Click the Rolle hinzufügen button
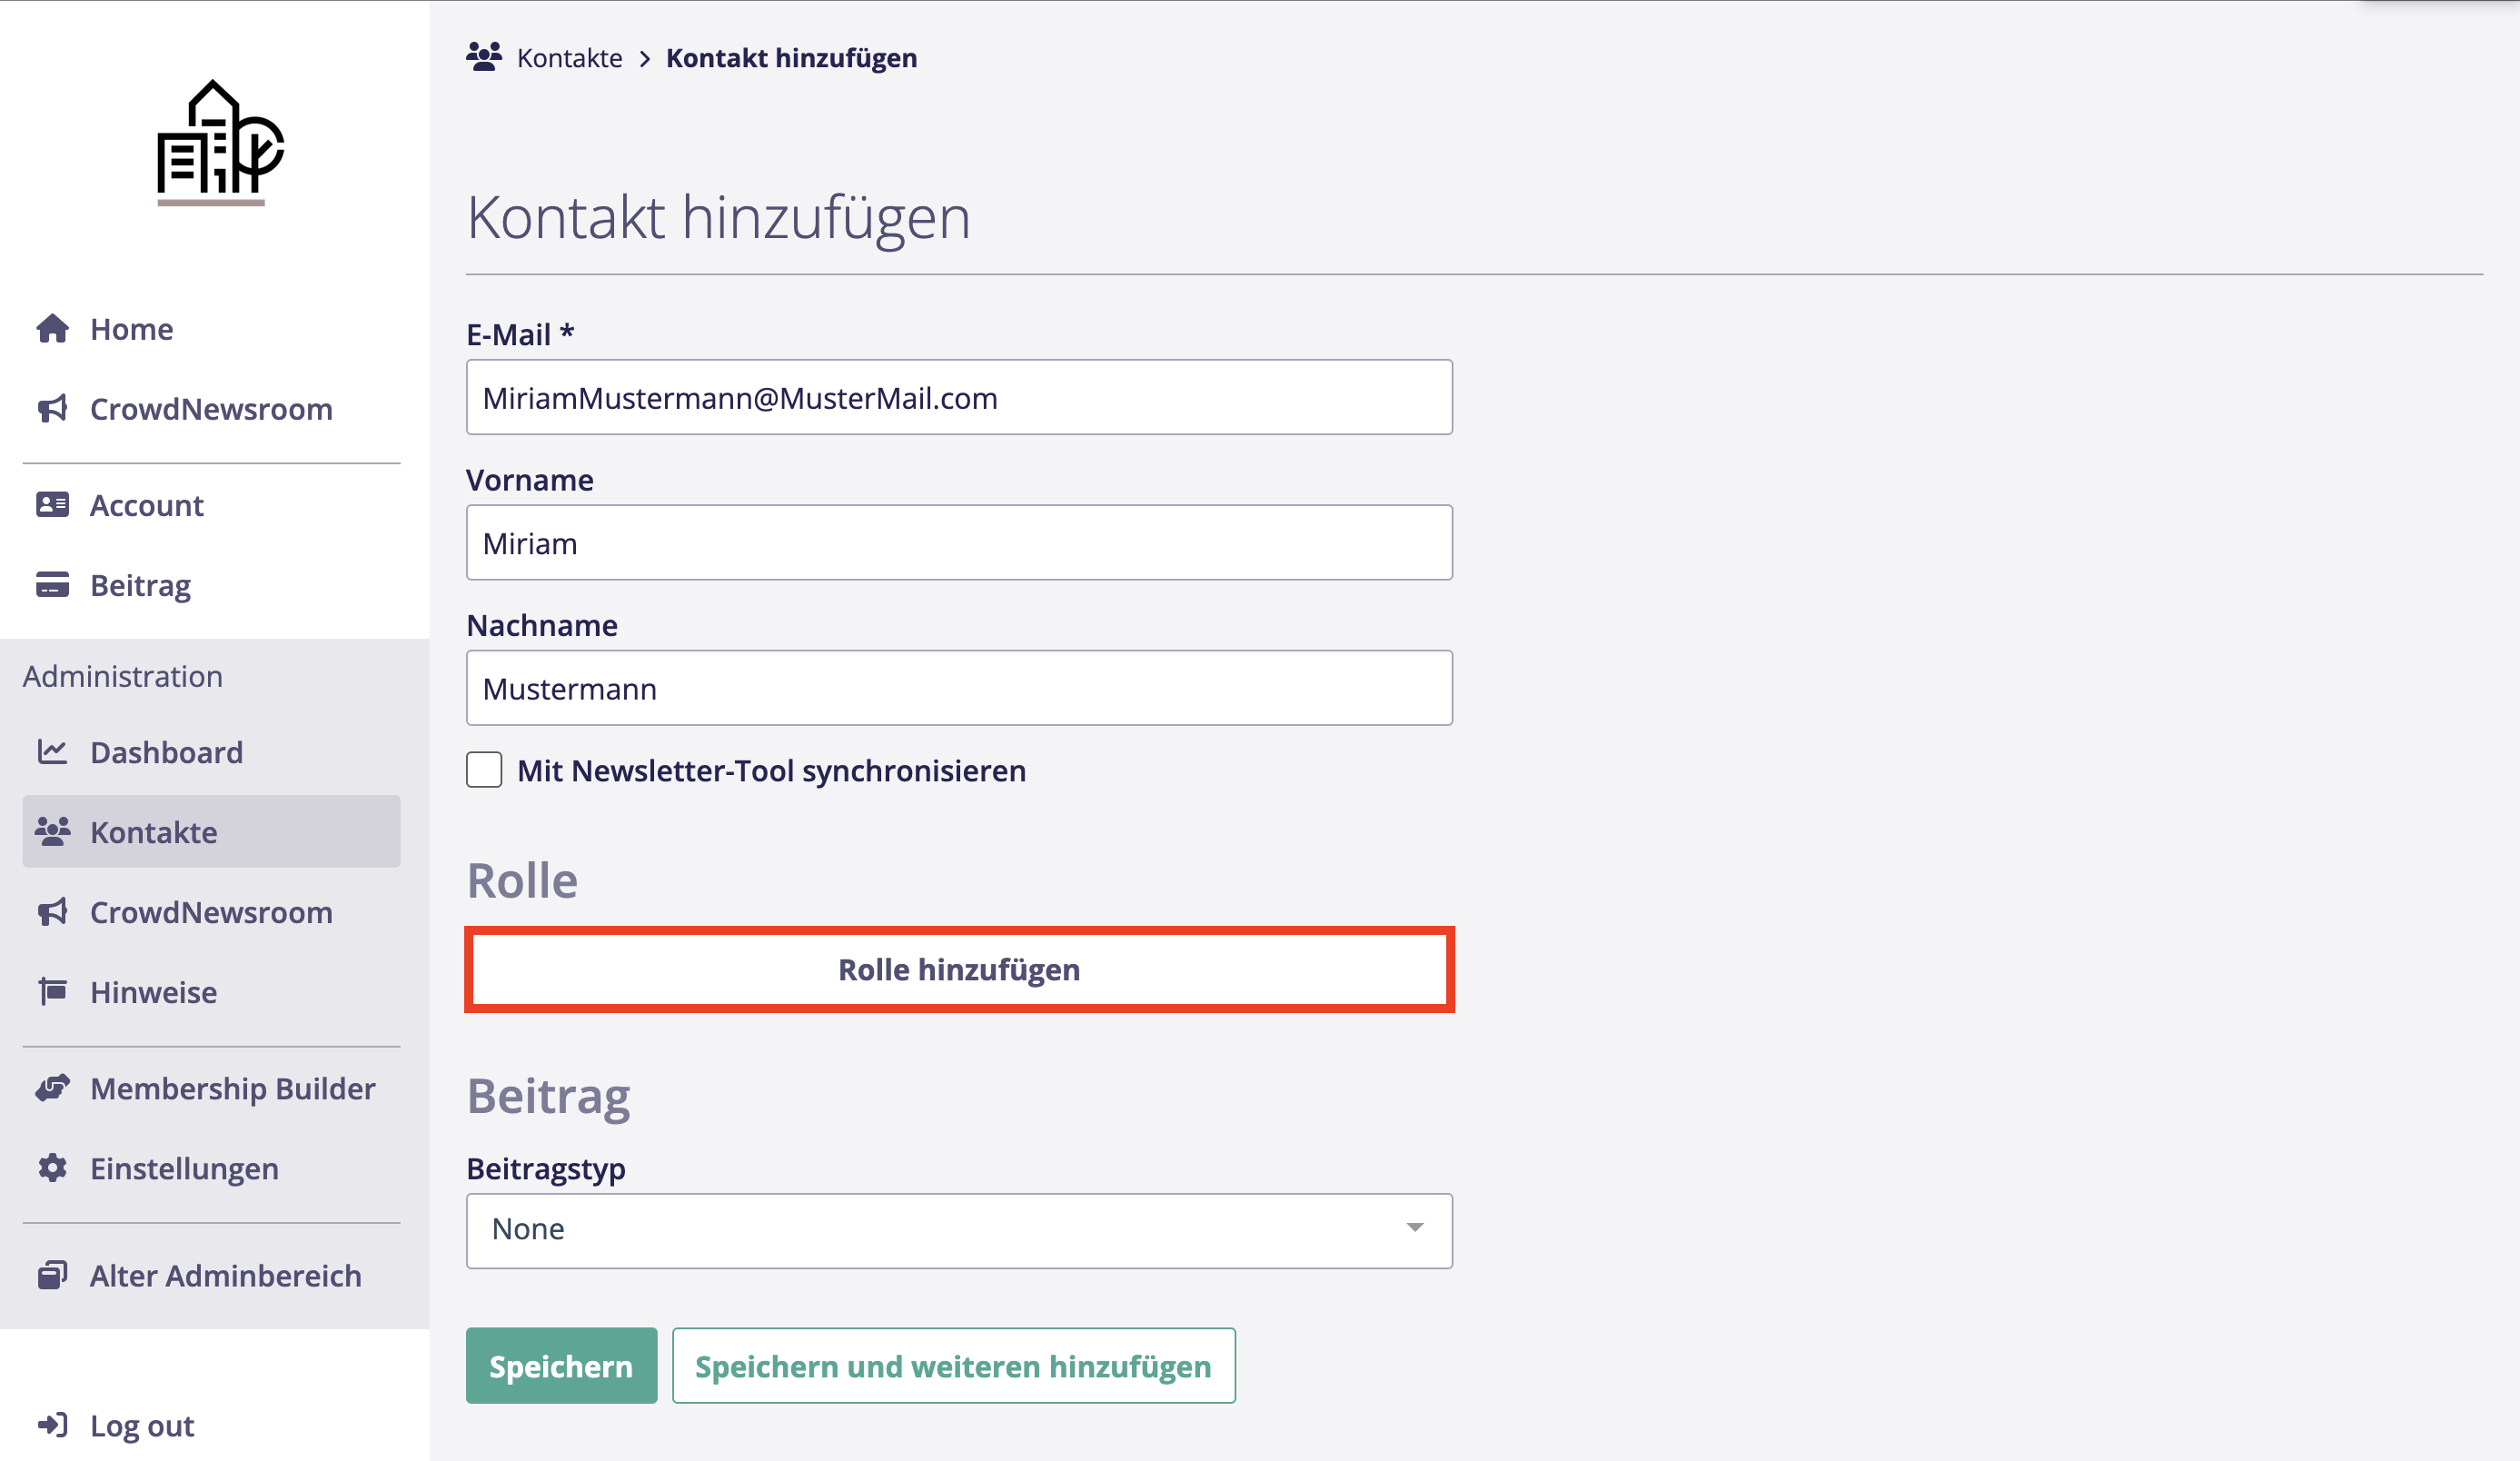Viewport: 2520px width, 1461px height. click(x=958, y=970)
